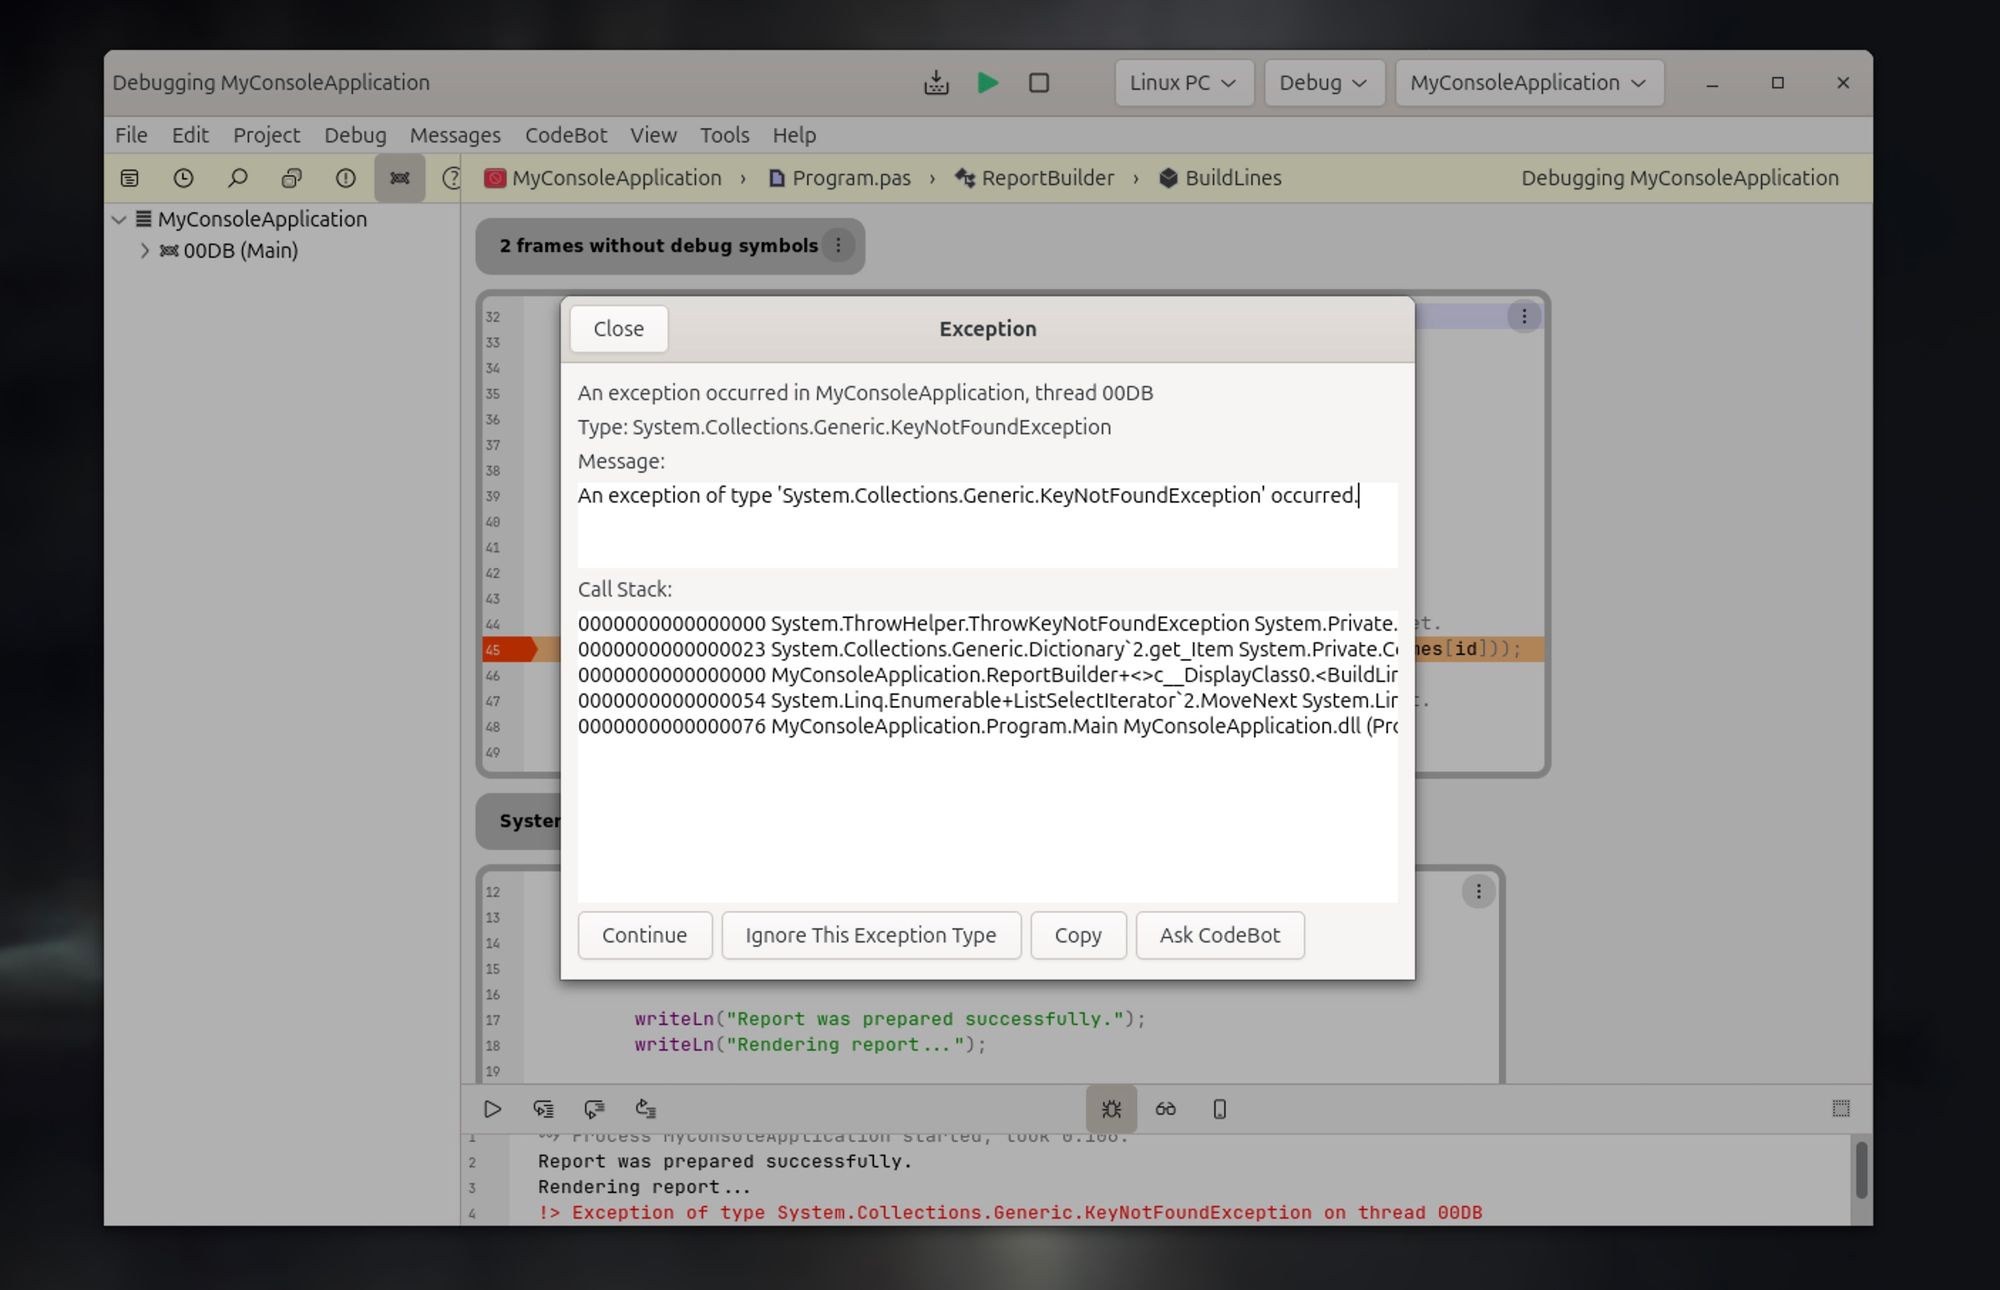Image resolution: width=2000 pixels, height=1290 pixels.
Task: Click Ask CodeBot about the exception
Action: (x=1220, y=935)
